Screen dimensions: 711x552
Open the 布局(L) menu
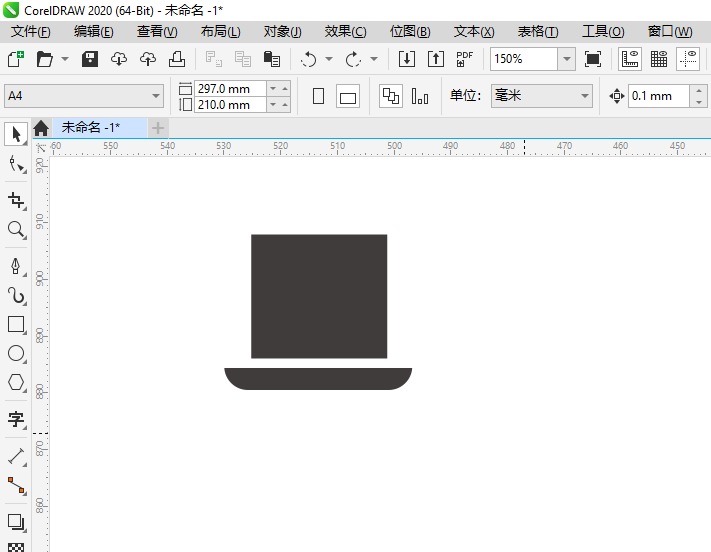(221, 32)
